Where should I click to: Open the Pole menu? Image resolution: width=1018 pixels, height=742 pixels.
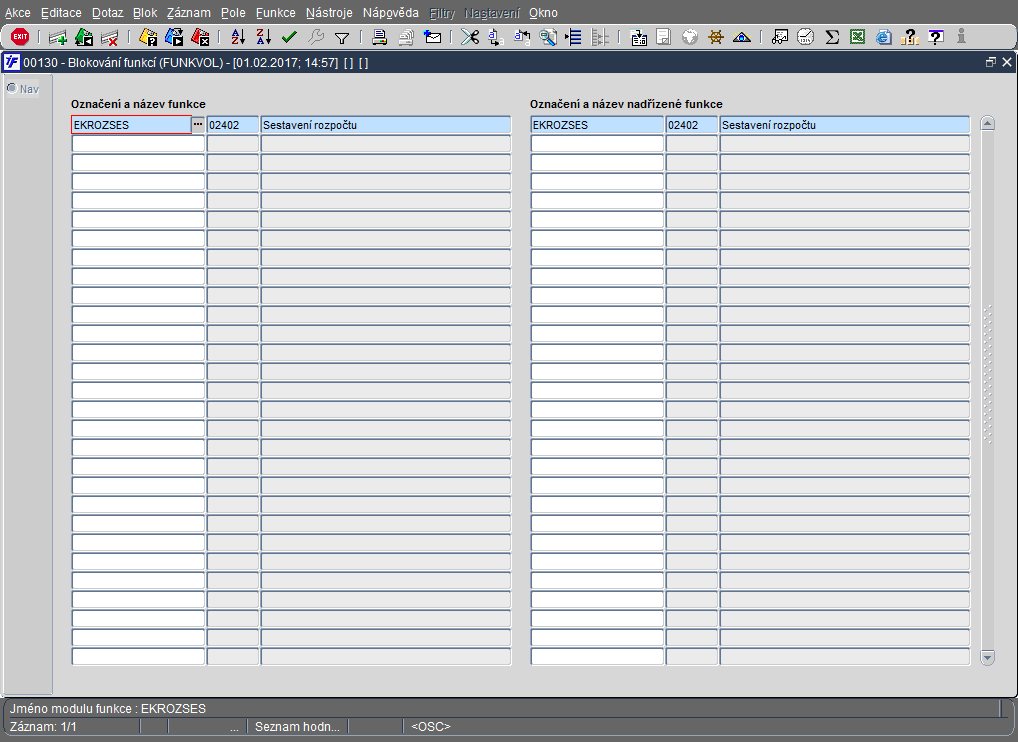tap(233, 13)
